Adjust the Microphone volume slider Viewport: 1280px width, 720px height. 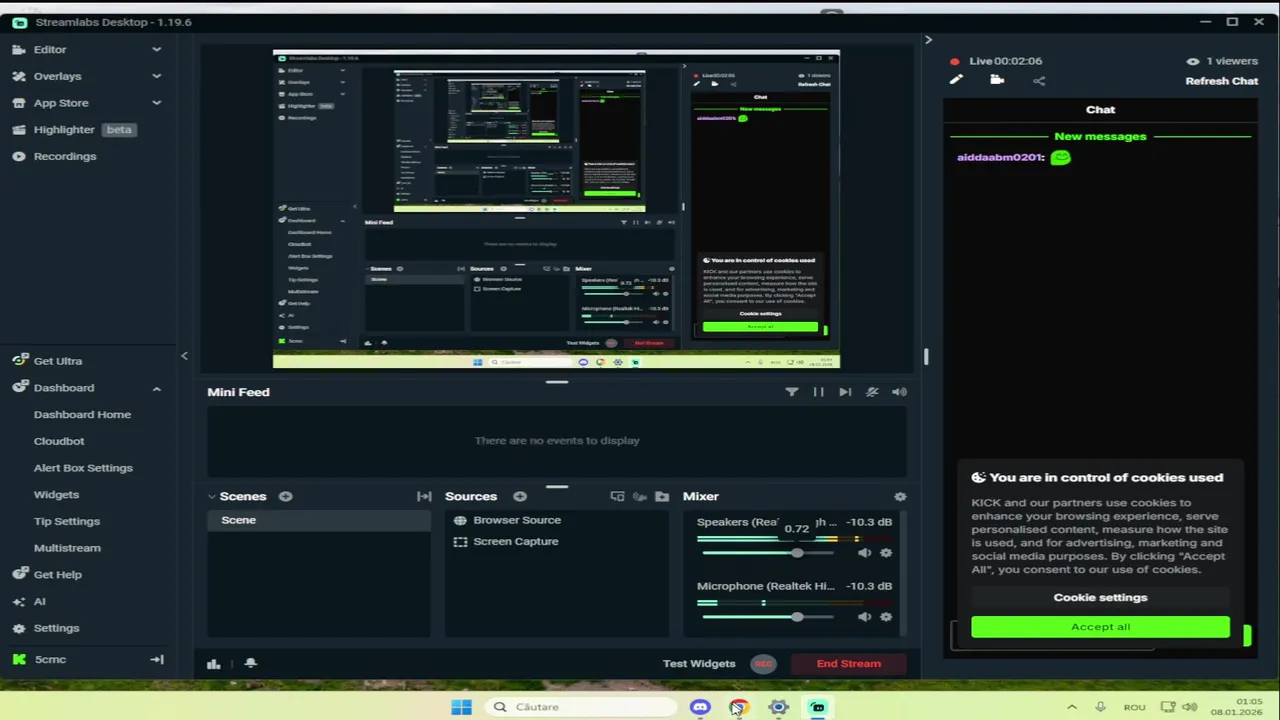(768, 617)
